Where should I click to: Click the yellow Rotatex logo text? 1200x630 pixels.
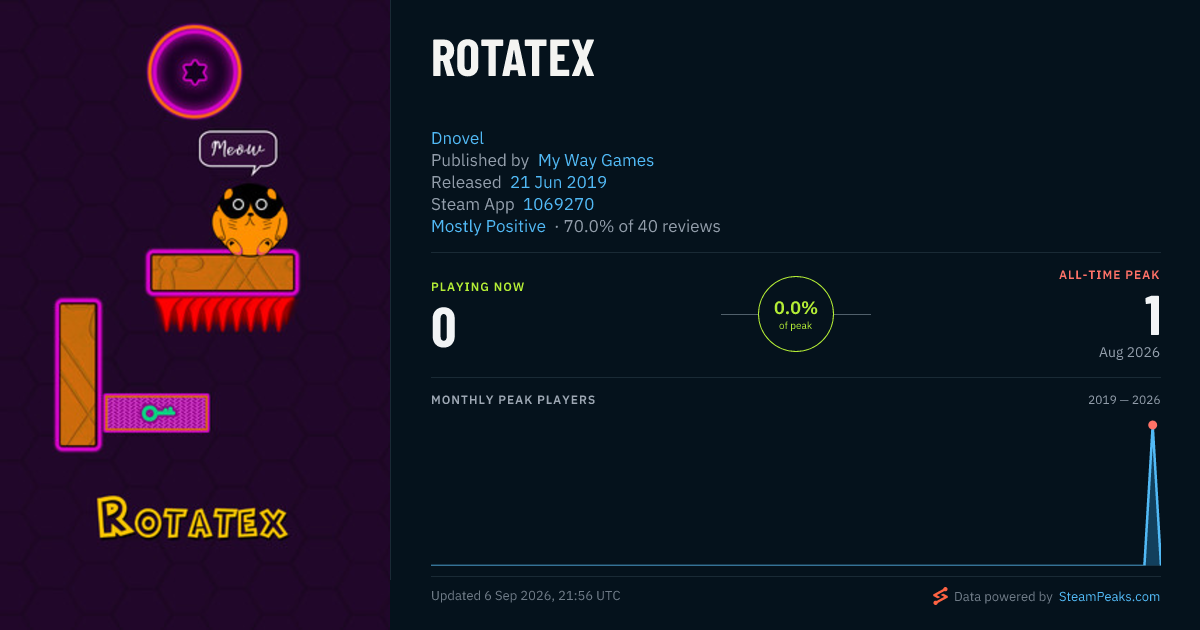[x=192, y=519]
